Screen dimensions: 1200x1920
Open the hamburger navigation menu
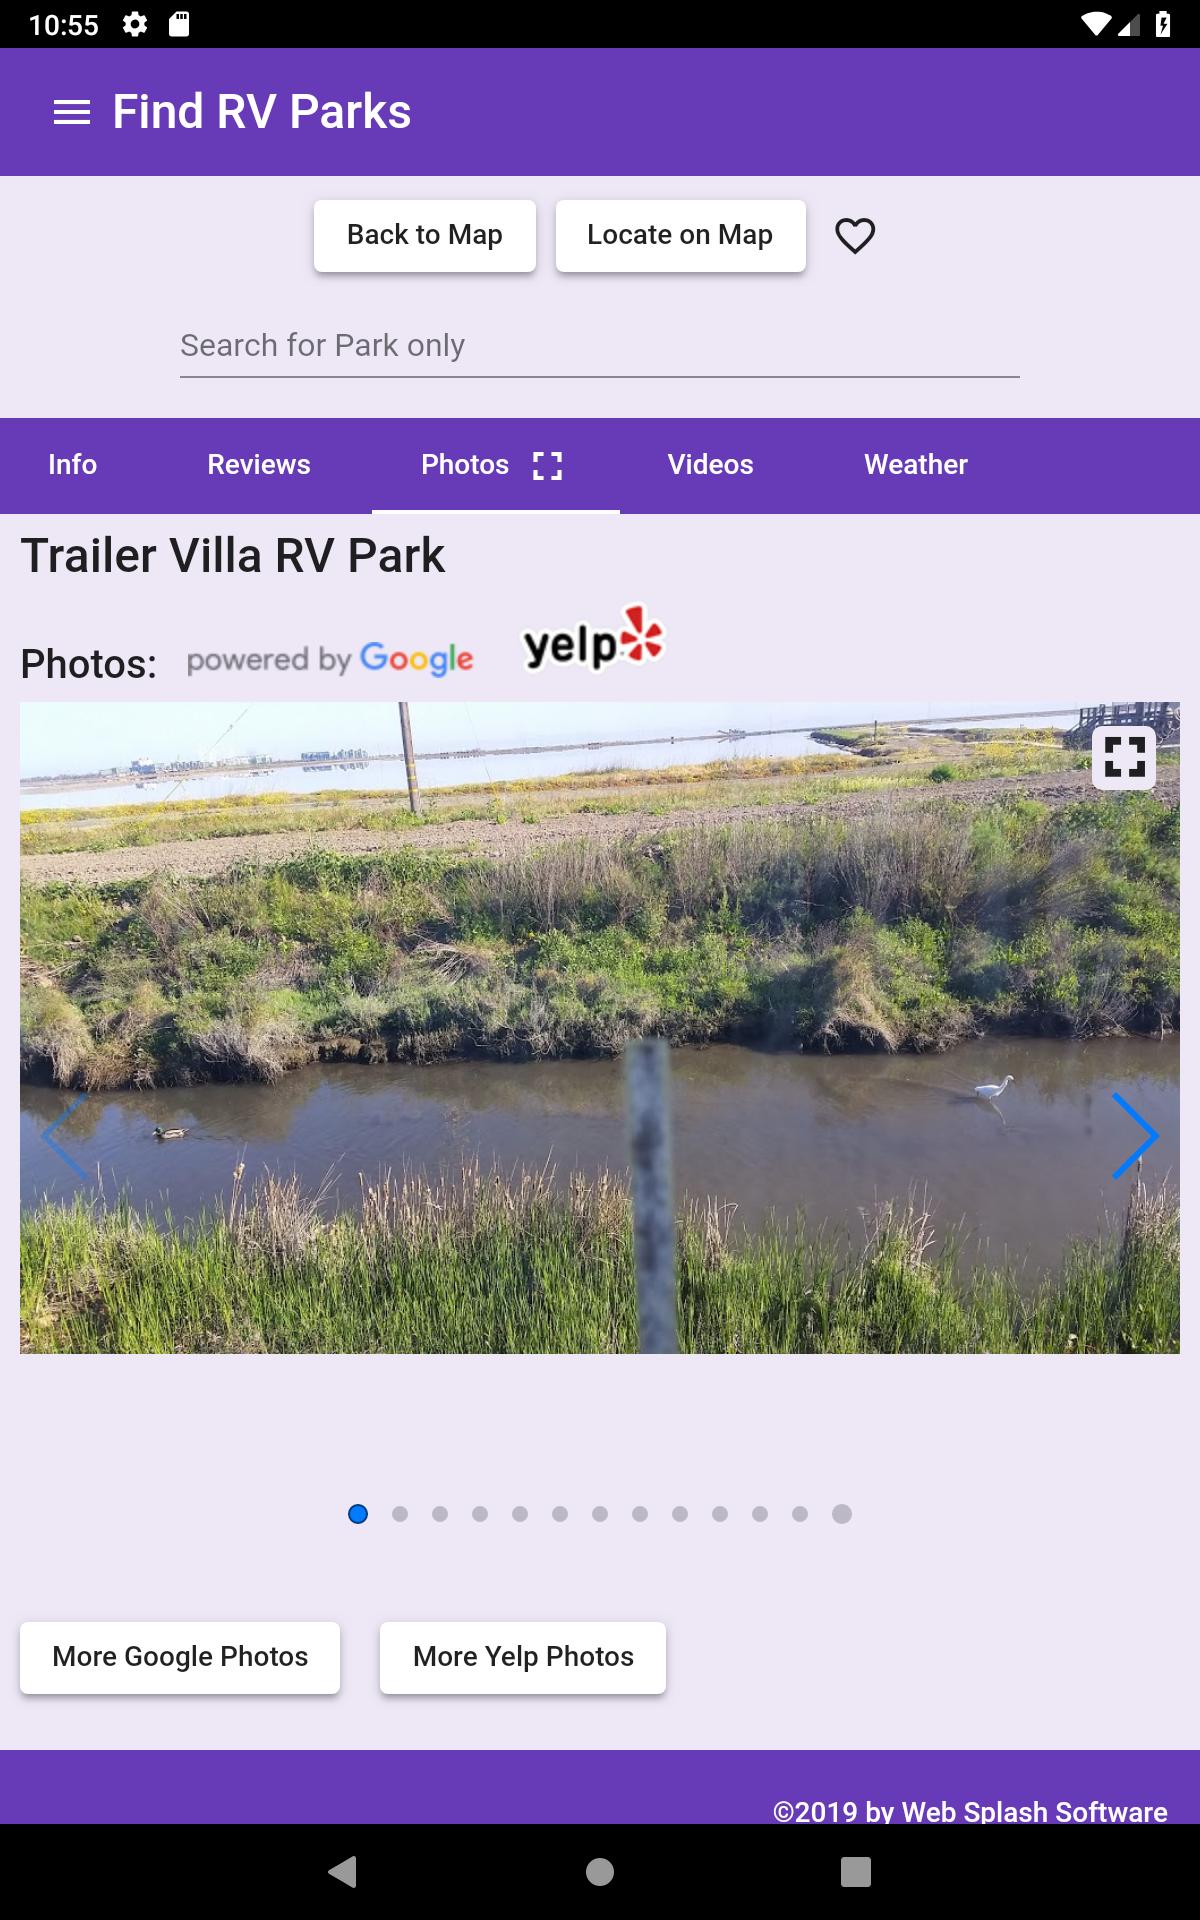(x=72, y=112)
